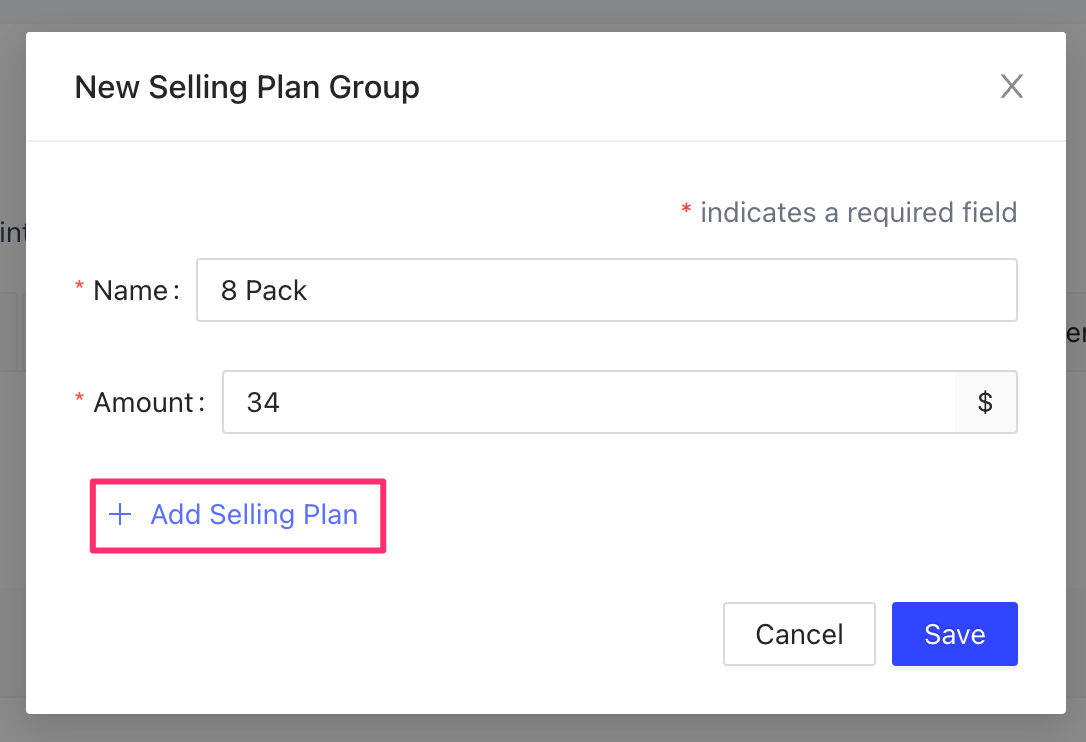
Task: Click the red asterisk before Name
Action: tap(80, 290)
